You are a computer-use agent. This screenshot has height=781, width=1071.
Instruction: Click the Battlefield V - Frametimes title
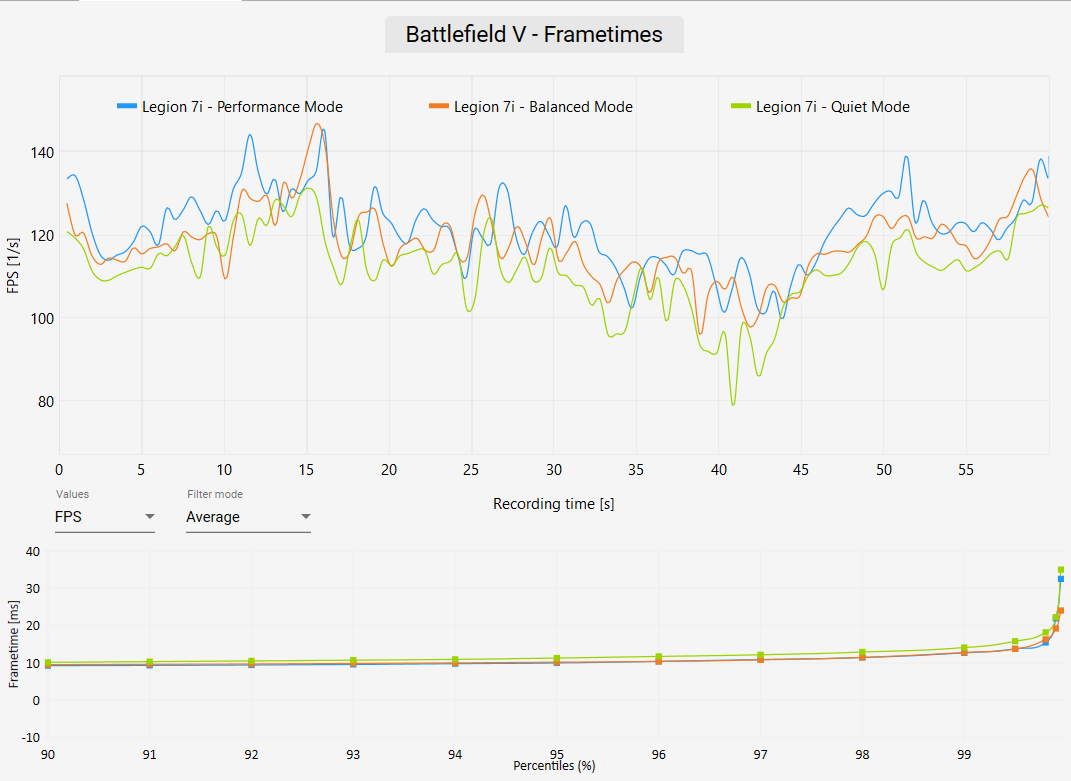[534, 34]
